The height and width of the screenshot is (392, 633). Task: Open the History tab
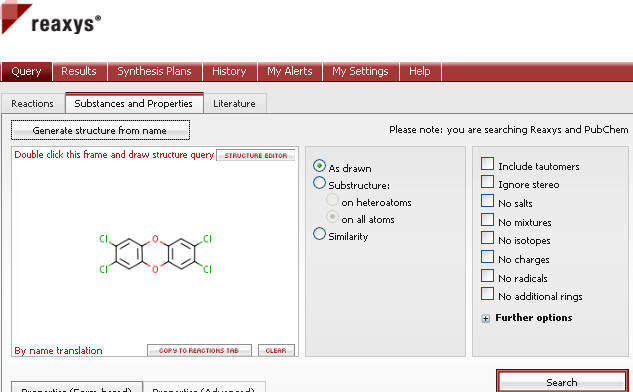pyautogui.click(x=229, y=71)
